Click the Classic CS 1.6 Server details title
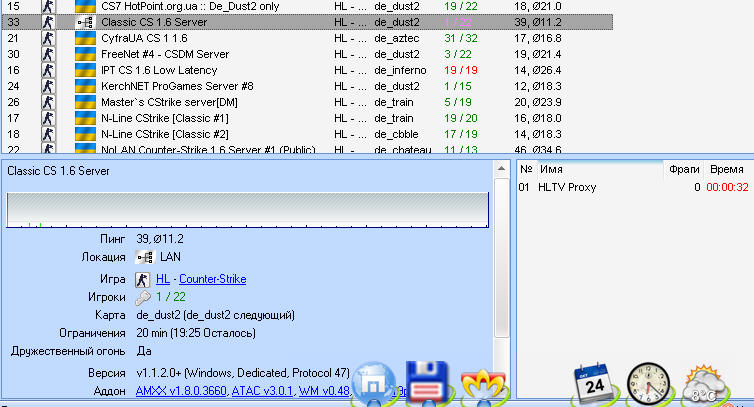This screenshot has height=407, width=754. (58, 171)
